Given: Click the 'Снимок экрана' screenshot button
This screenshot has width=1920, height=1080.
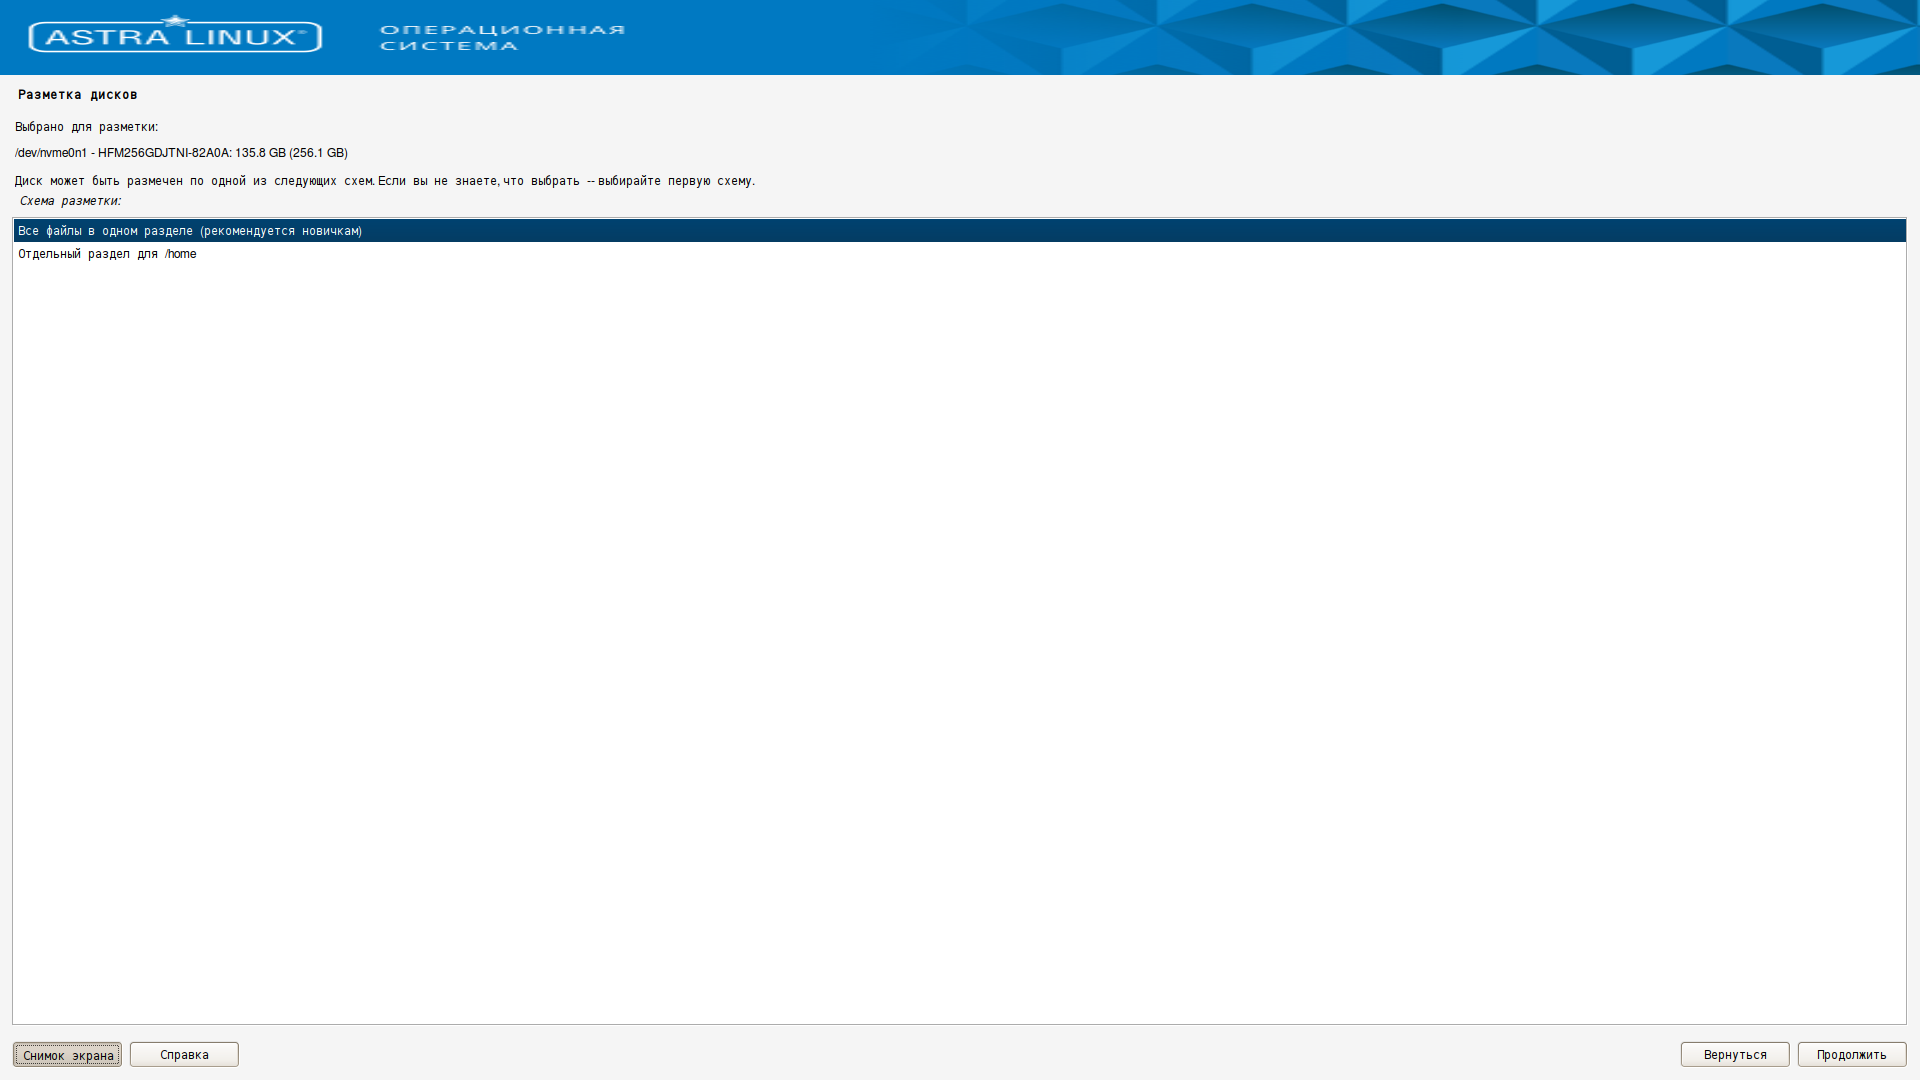Looking at the screenshot, I should [67, 1055].
